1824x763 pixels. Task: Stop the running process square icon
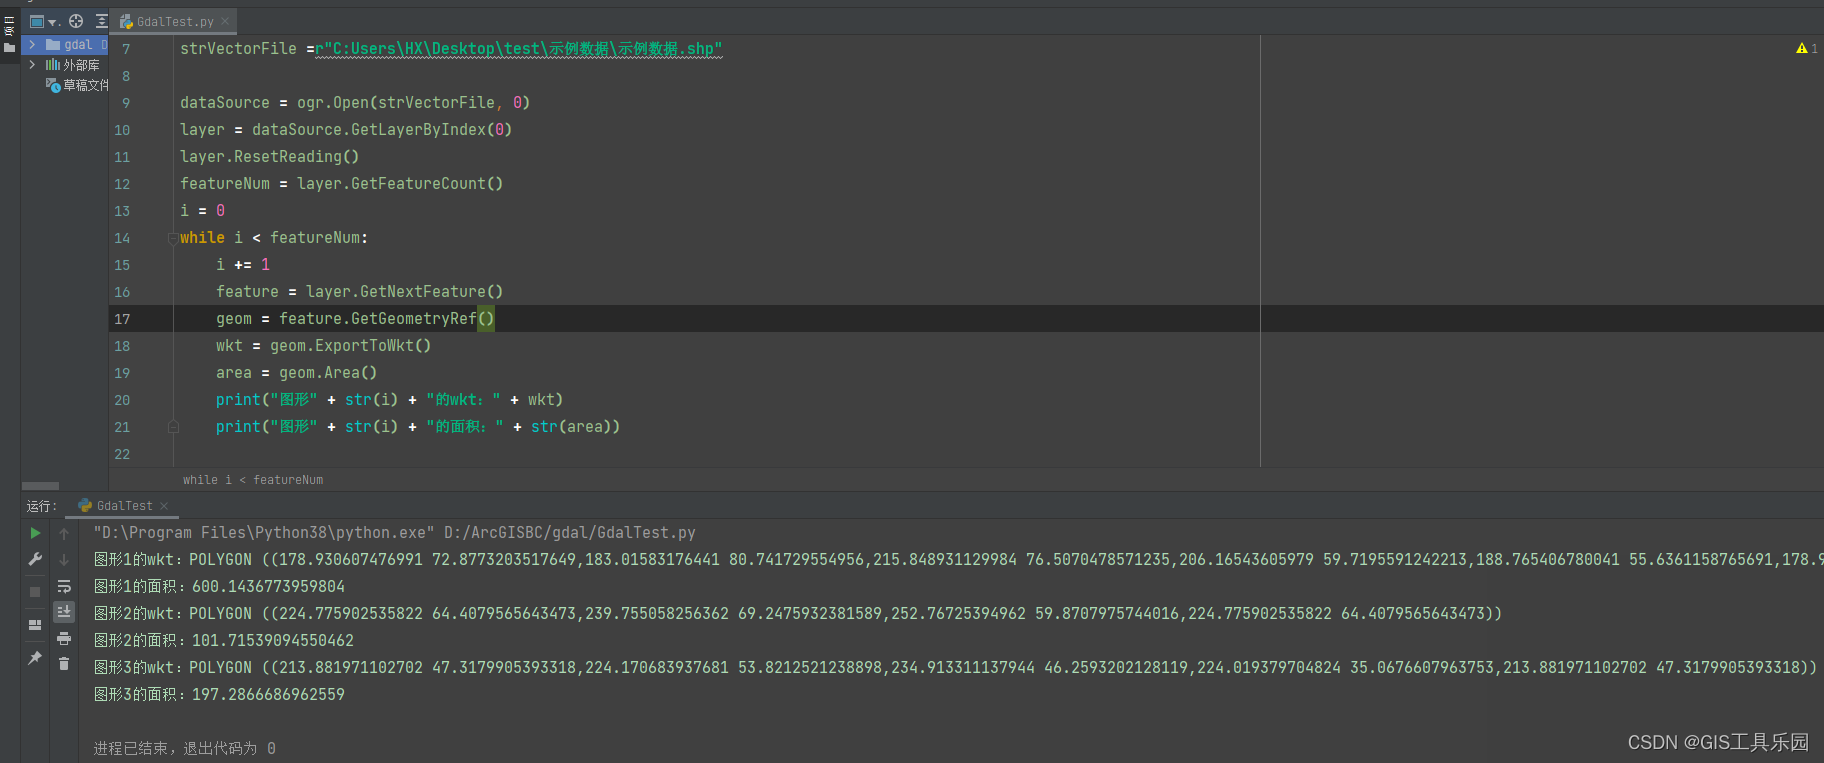point(35,592)
